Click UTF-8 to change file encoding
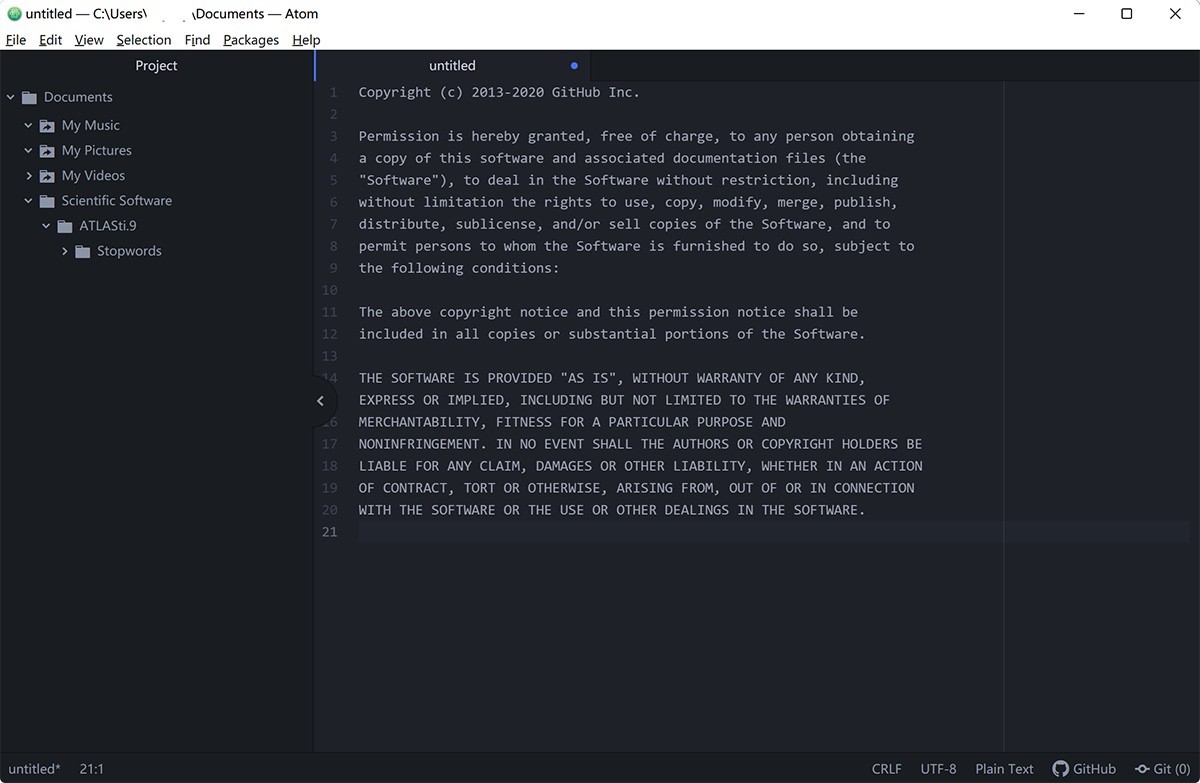This screenshot has width=1200, height=783. coord(938,768)
